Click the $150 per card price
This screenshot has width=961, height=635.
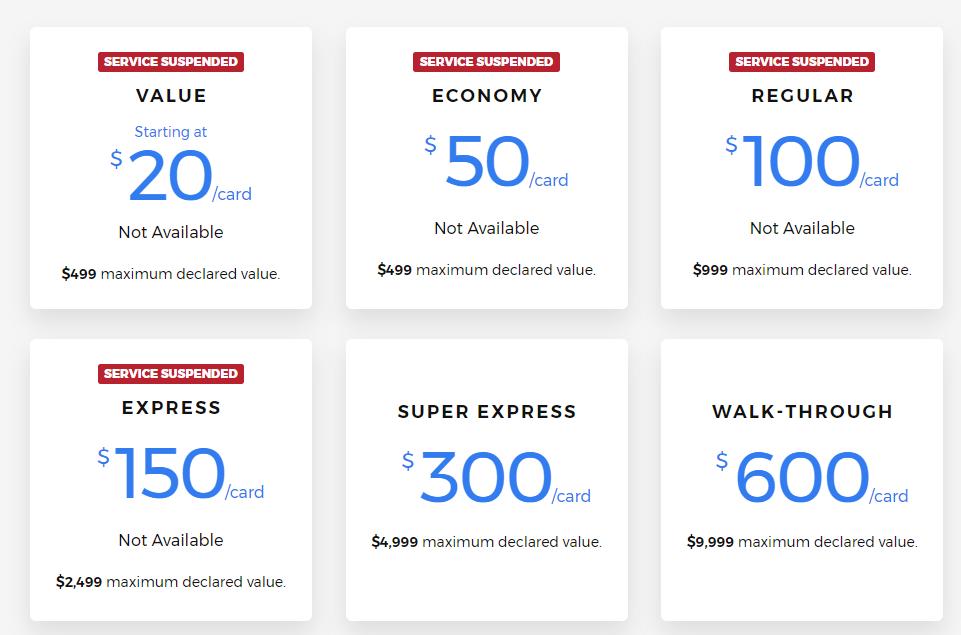[180, 476]
